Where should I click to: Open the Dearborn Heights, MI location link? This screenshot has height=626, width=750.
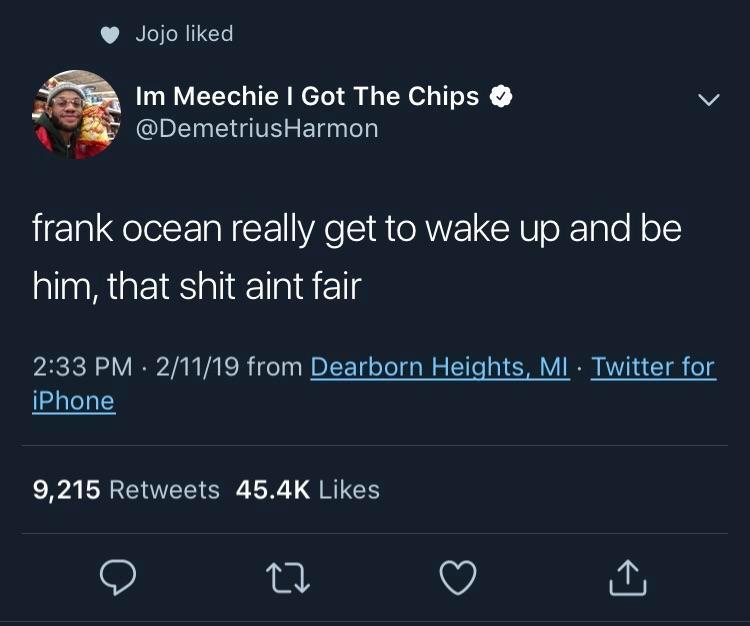(440, 367)
